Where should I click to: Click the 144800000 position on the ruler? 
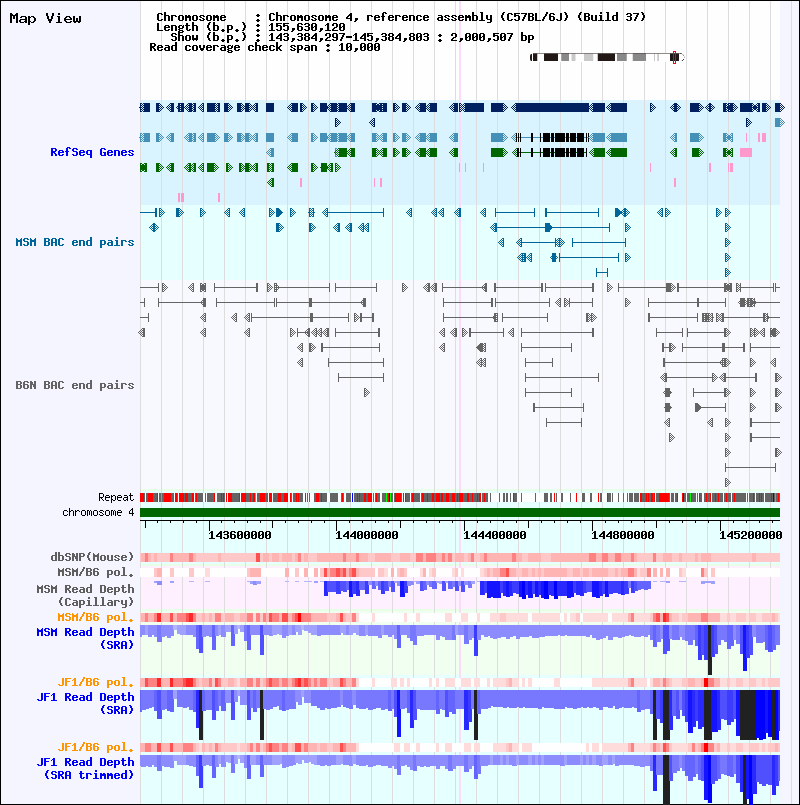pyautogui.click(x=623, y=535)
